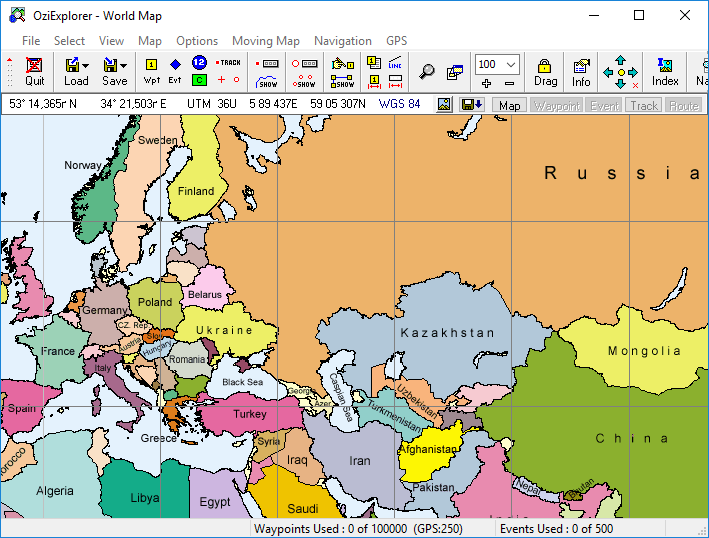The image size is (709, 538).
Task: Click the Save floppy-disk icon
Action: pos(110,65)
